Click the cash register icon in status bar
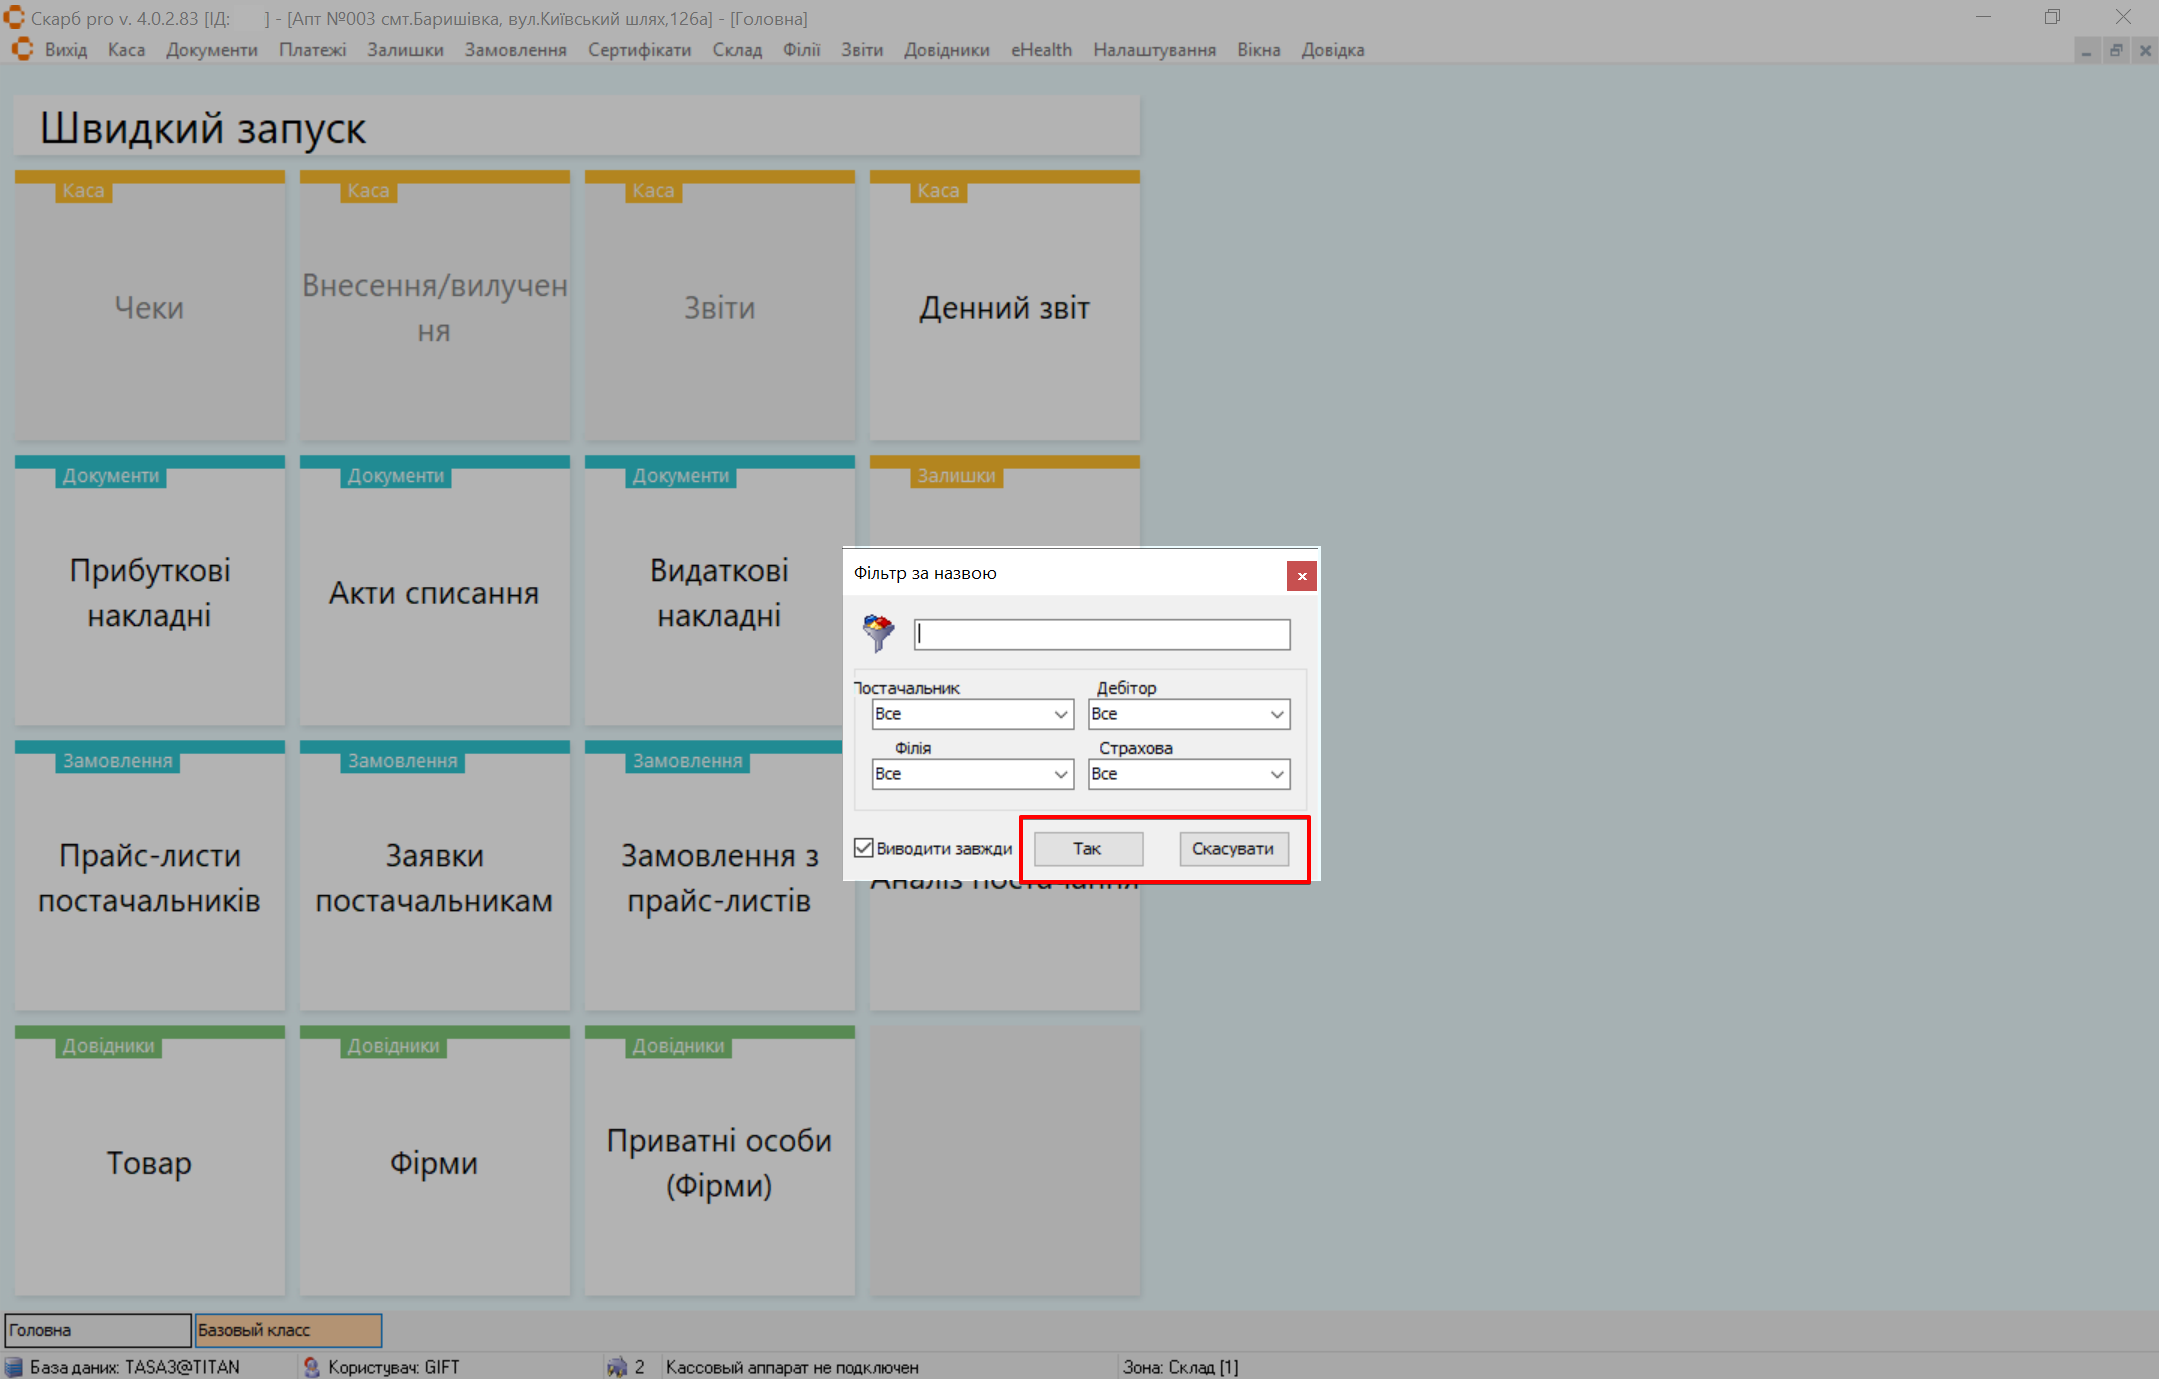 tap(617, 1367)
